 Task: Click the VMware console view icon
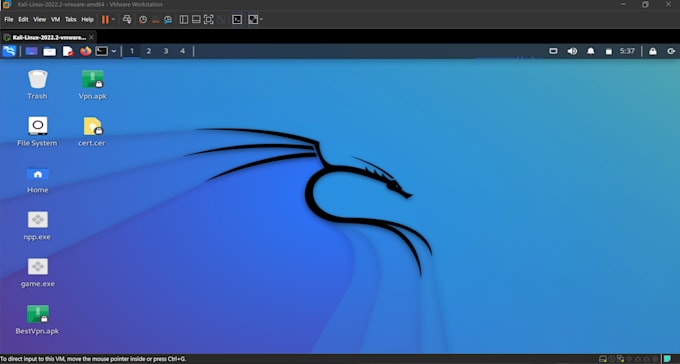237,20
